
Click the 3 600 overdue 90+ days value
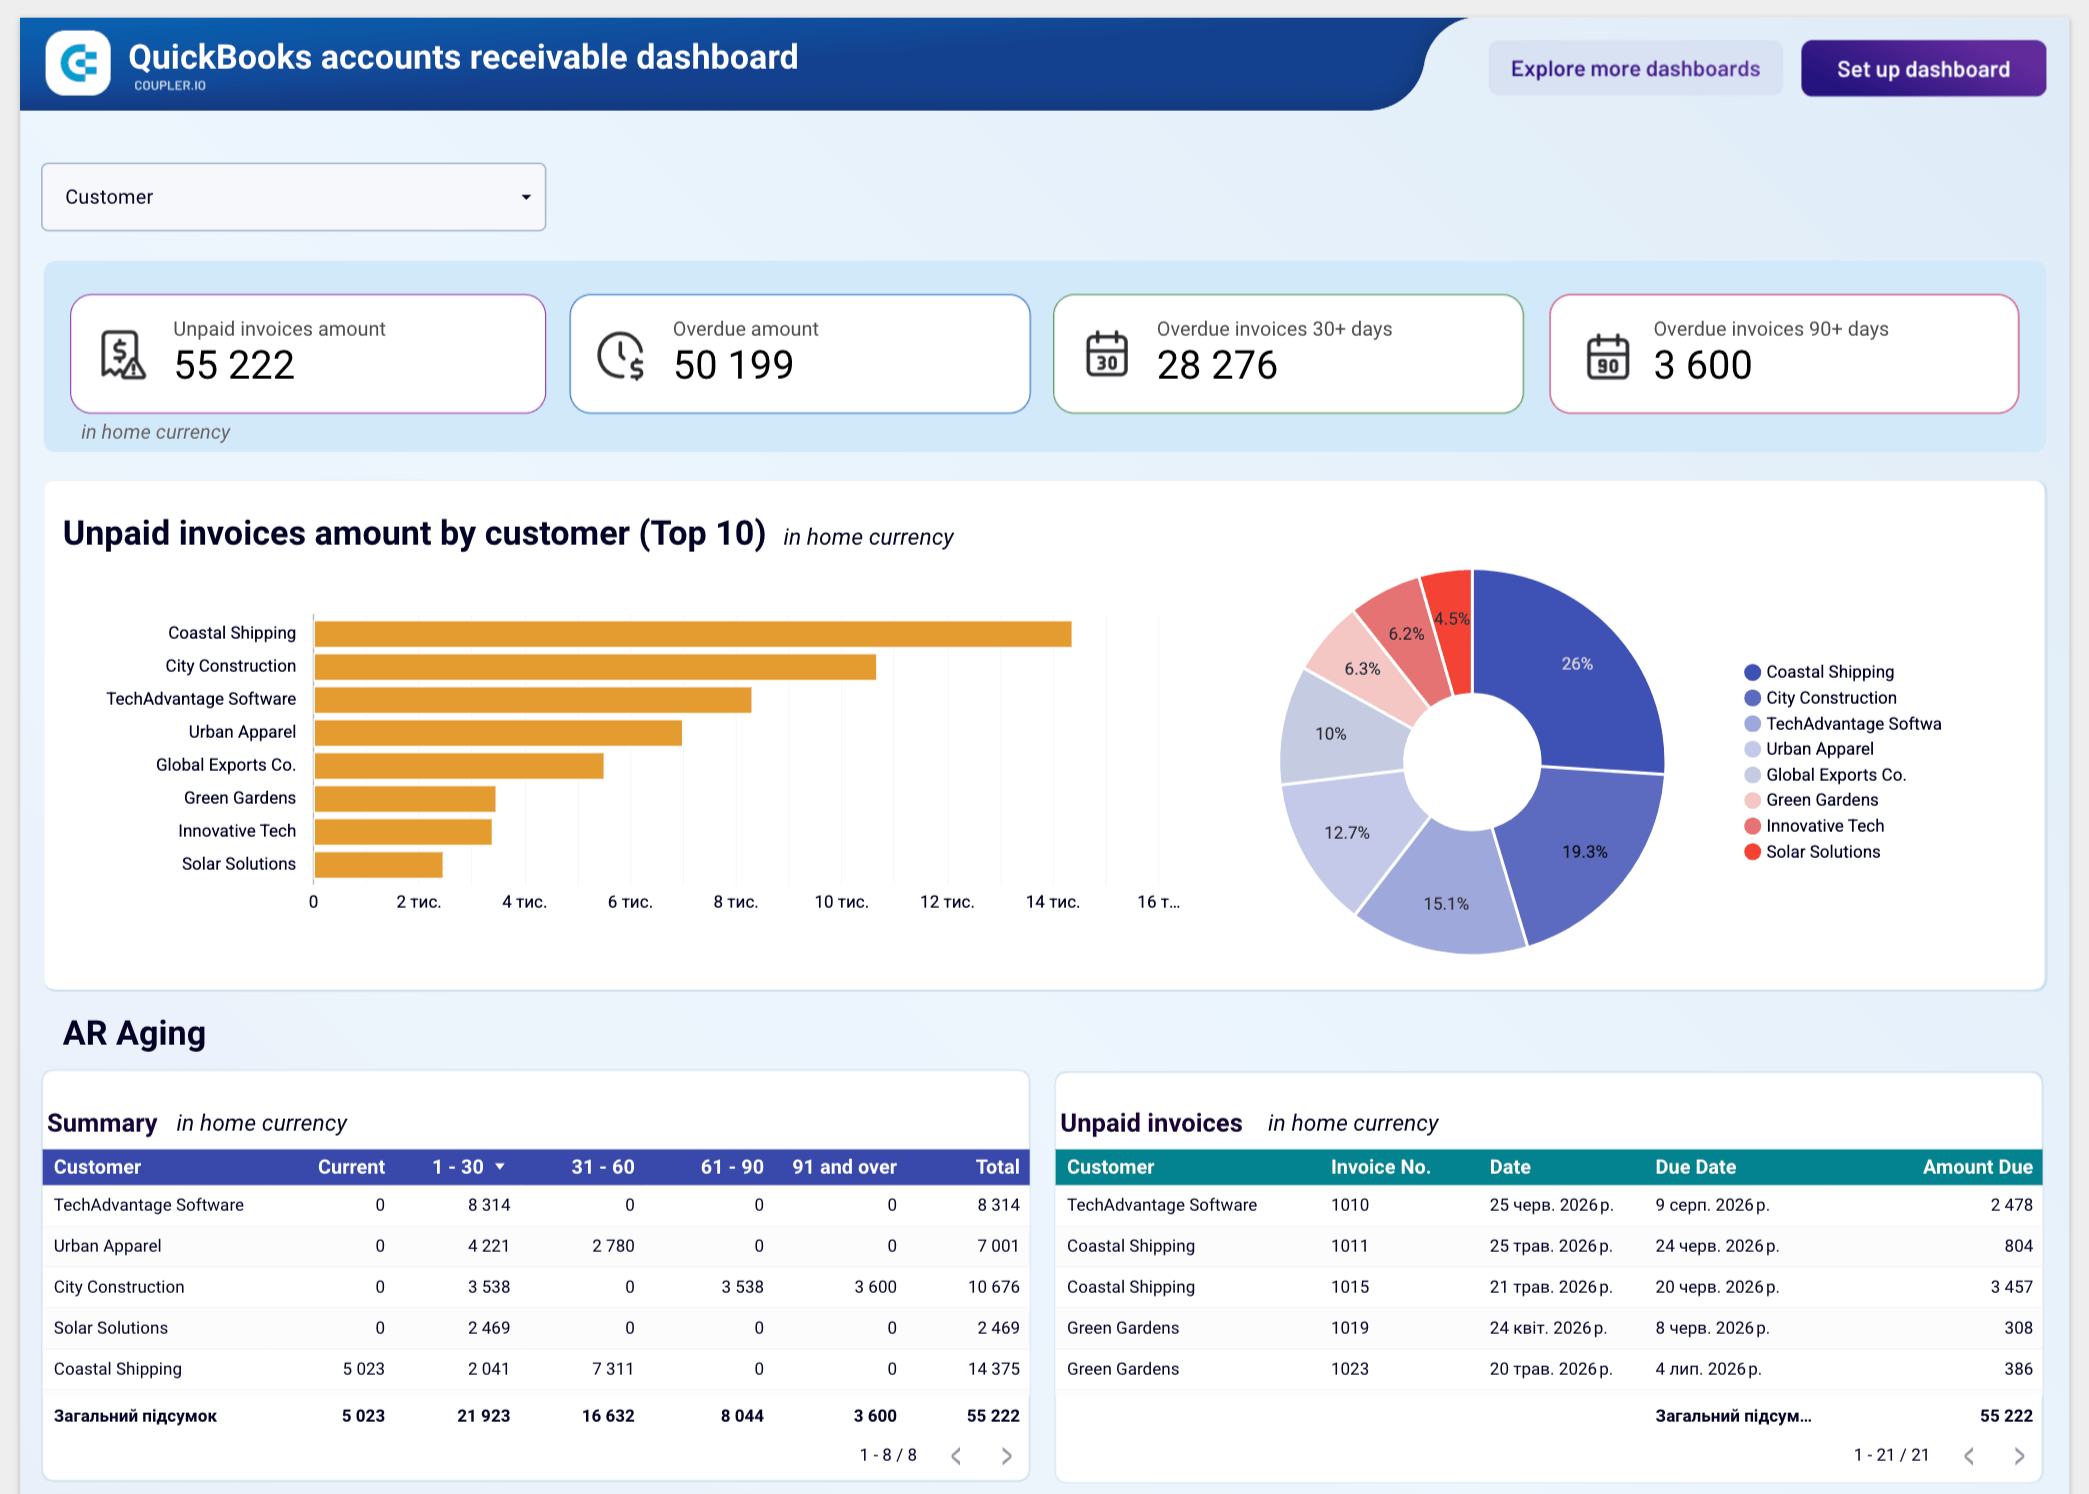coord(1702,365)
